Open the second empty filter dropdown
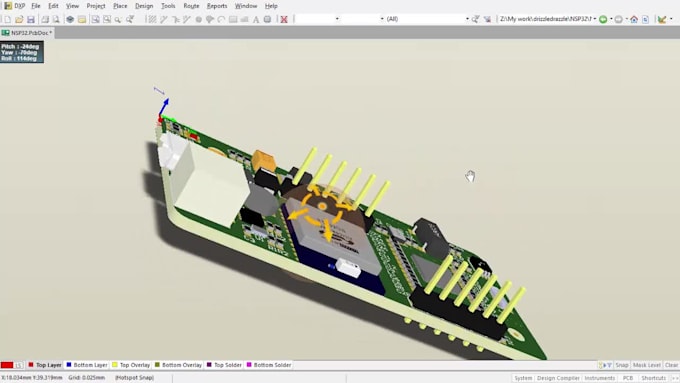This screenshot has width=680, height=383. 382,19
